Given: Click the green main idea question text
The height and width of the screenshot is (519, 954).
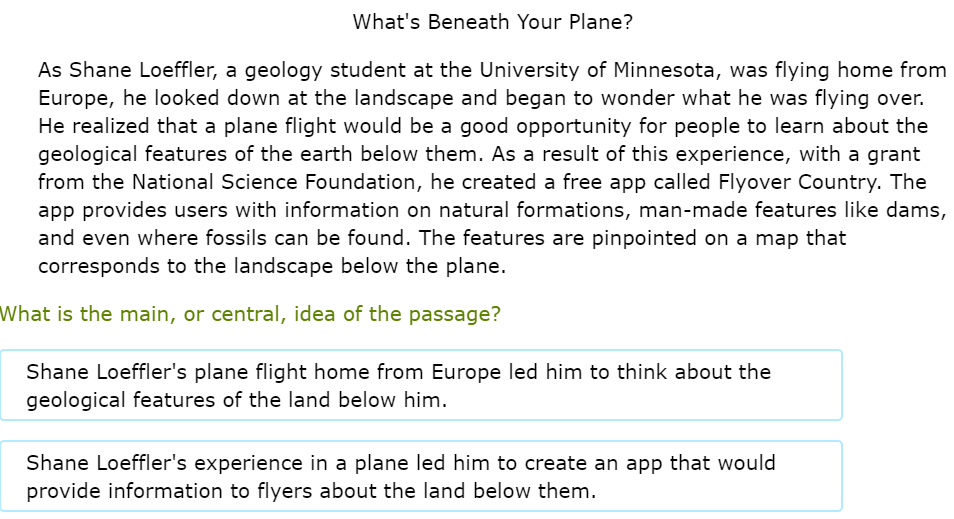Looking at the screenshot, I should click(250, 314).
